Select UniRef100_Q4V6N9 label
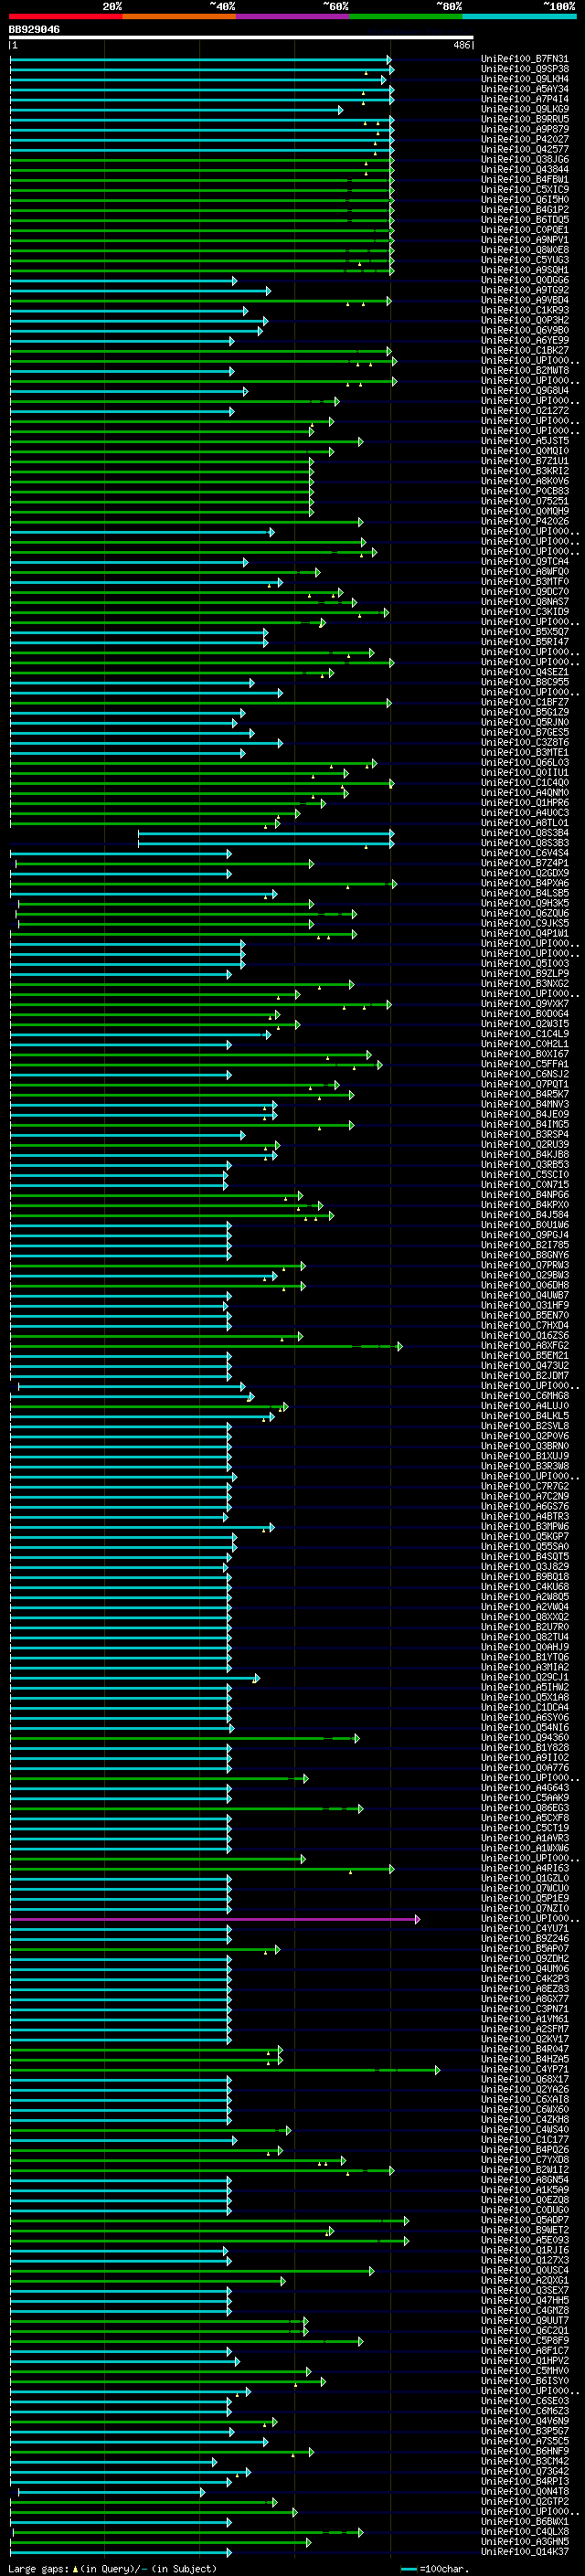This screenshot has height=2576, width=585. click(525, 2422)
